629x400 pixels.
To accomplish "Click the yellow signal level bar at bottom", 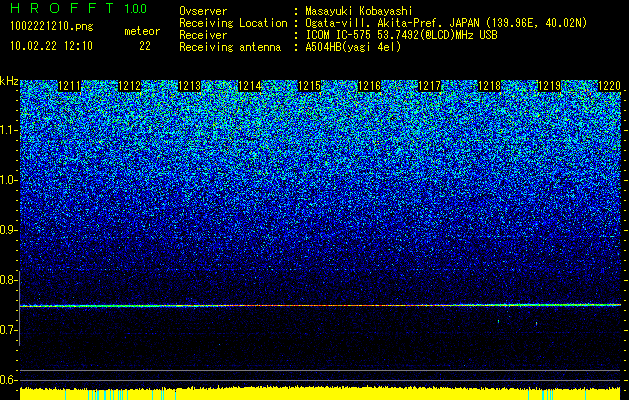I will point(320,394).
